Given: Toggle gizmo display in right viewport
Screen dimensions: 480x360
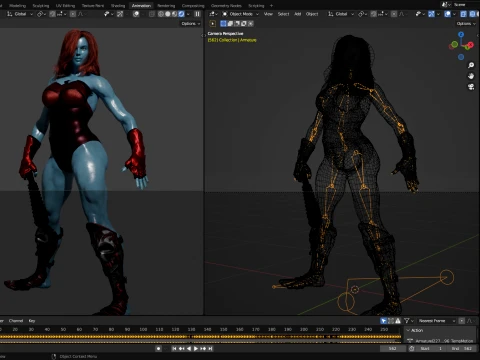Looking at the screenshot, I should tap(431, 14).
